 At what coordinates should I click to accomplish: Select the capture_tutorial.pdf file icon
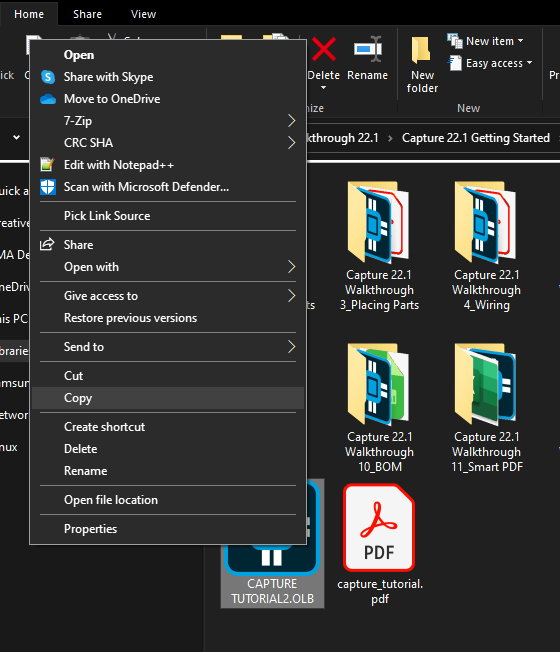pyautogui.click(x=379, y=528)
